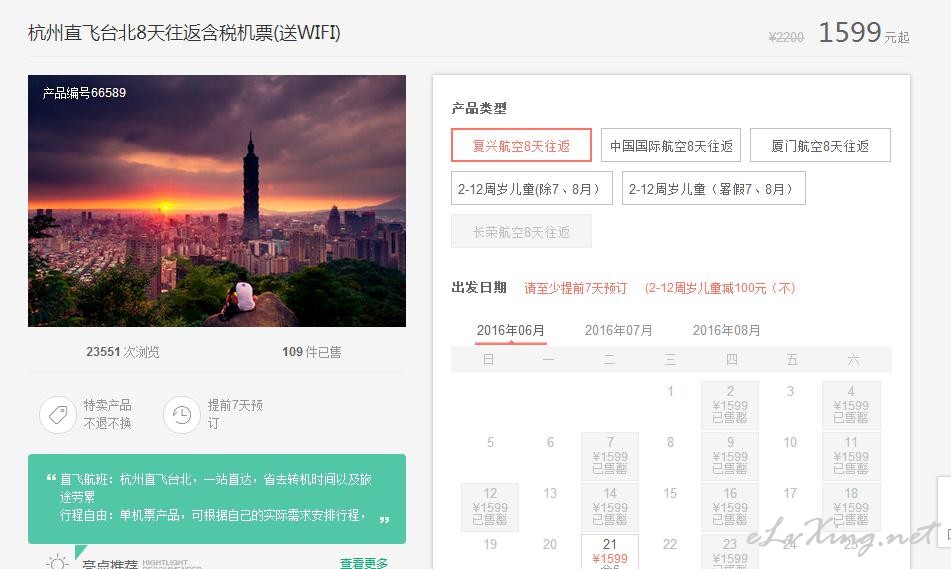Click date 8 in June calendar
The image size is (951, 569).
(670, 442)
